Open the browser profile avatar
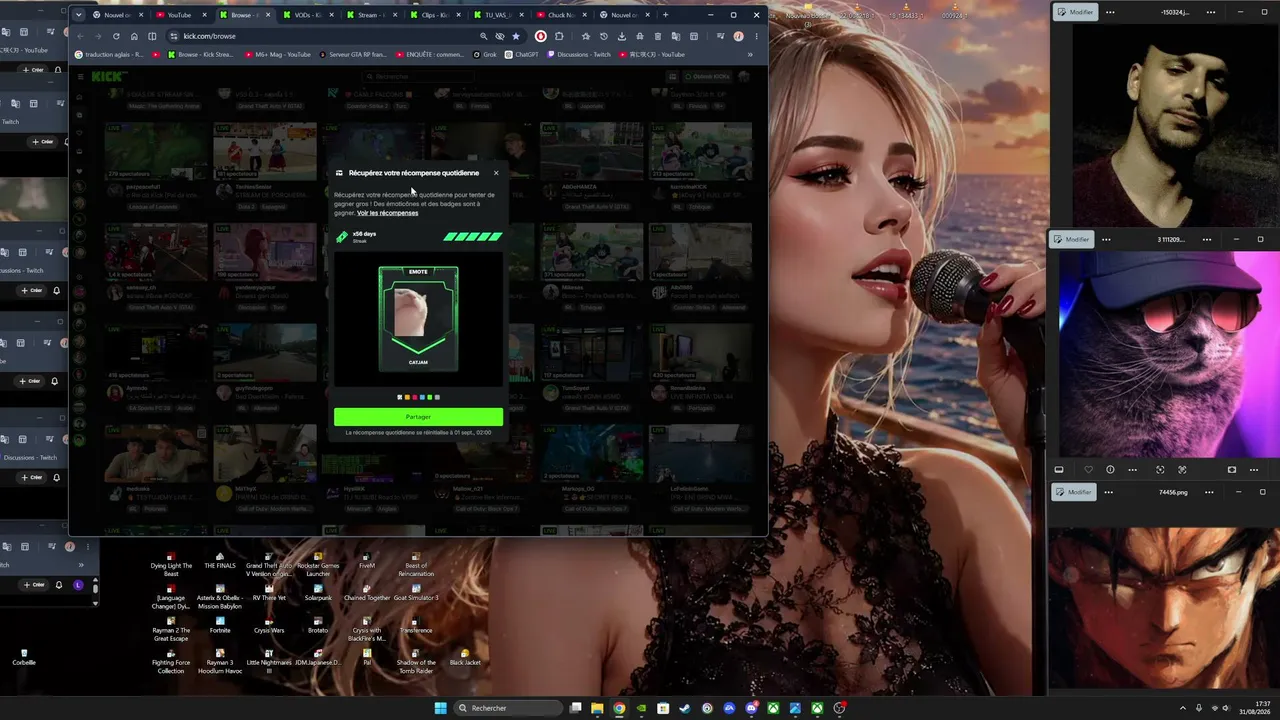 (x=738, y=36)
